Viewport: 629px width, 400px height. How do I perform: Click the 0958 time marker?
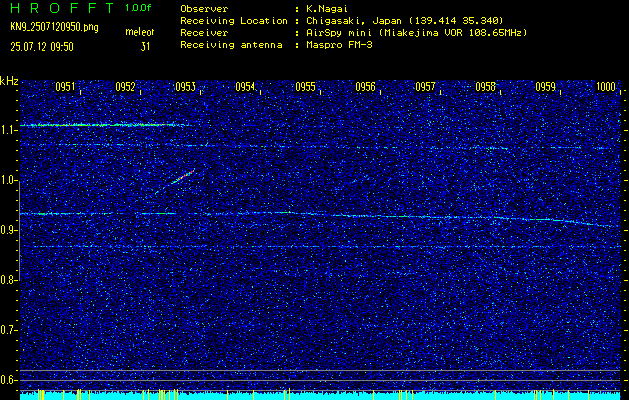[x=485, y=87]
